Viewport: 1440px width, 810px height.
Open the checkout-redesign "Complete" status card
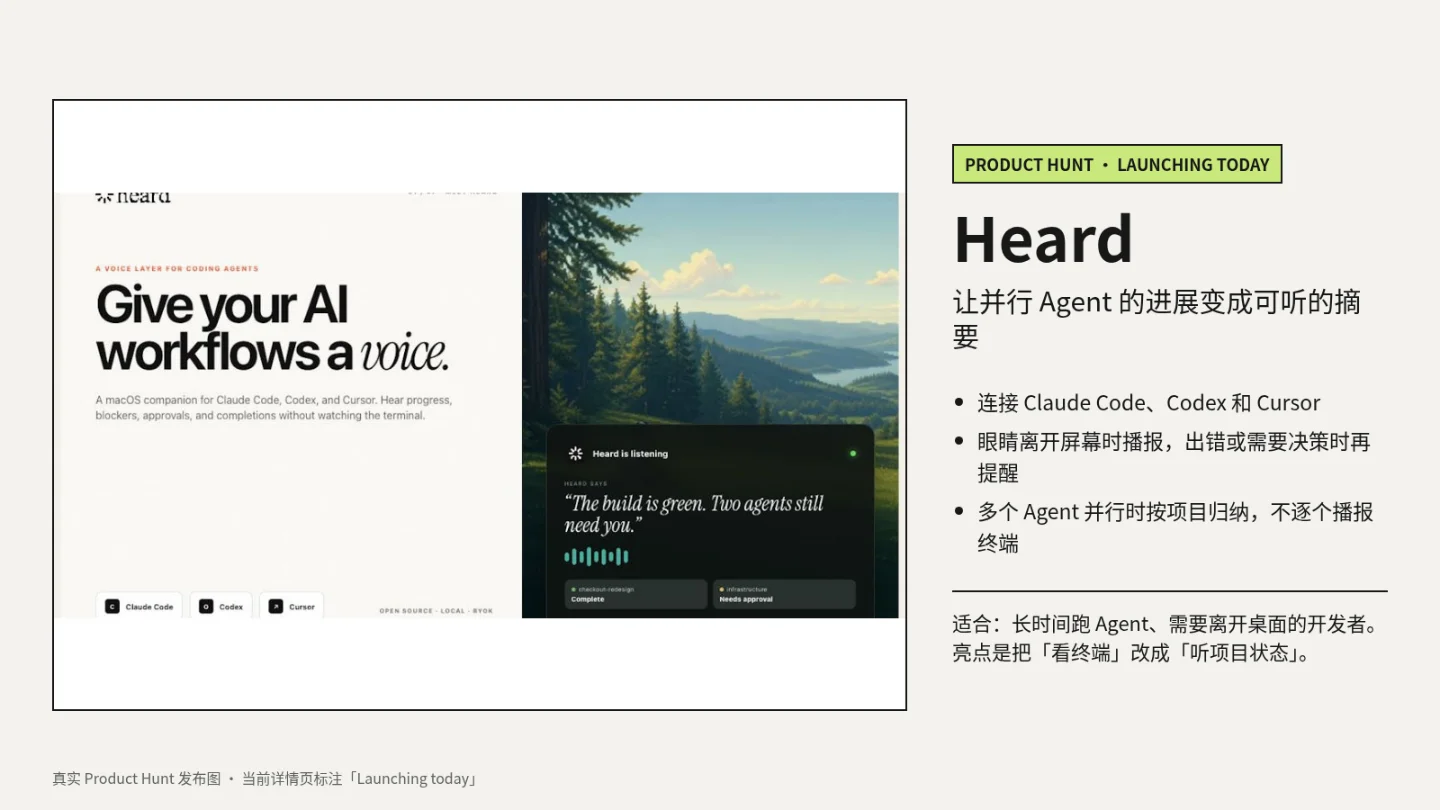[x=636, y=594]
